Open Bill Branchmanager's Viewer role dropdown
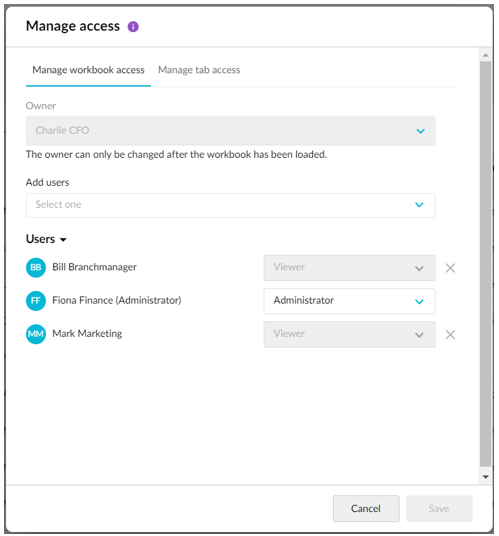This screenshot has height=536, width=499. pos(349,268)
